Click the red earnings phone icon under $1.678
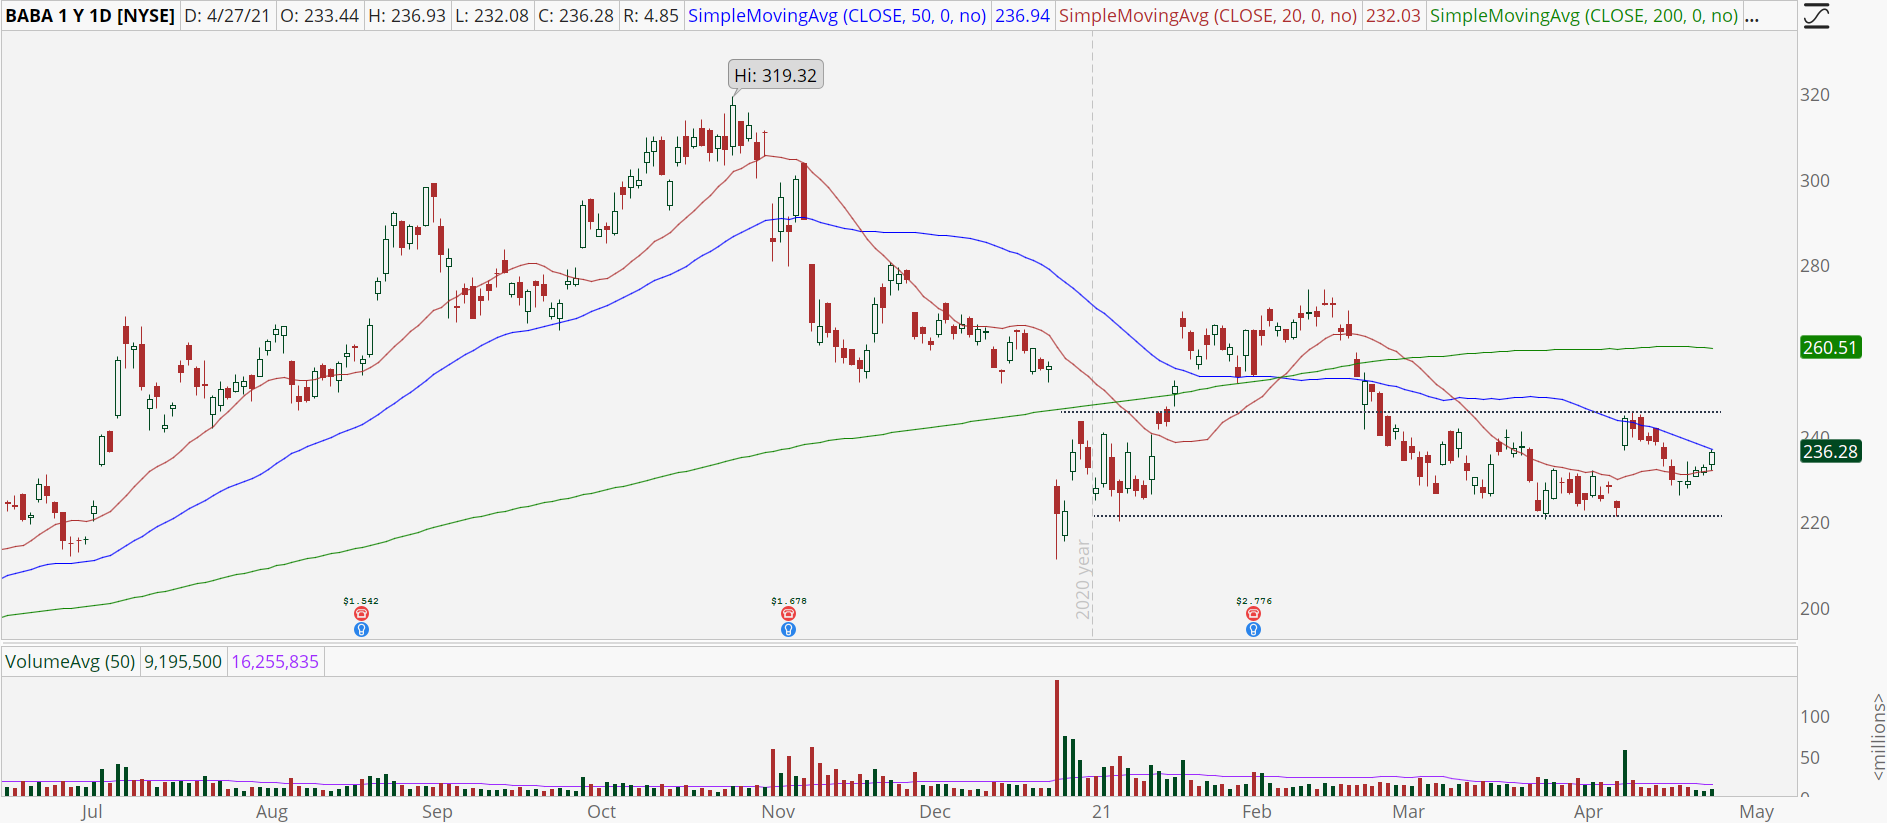The height and width of the screenshot is (823, 1887). coord(789,614)
